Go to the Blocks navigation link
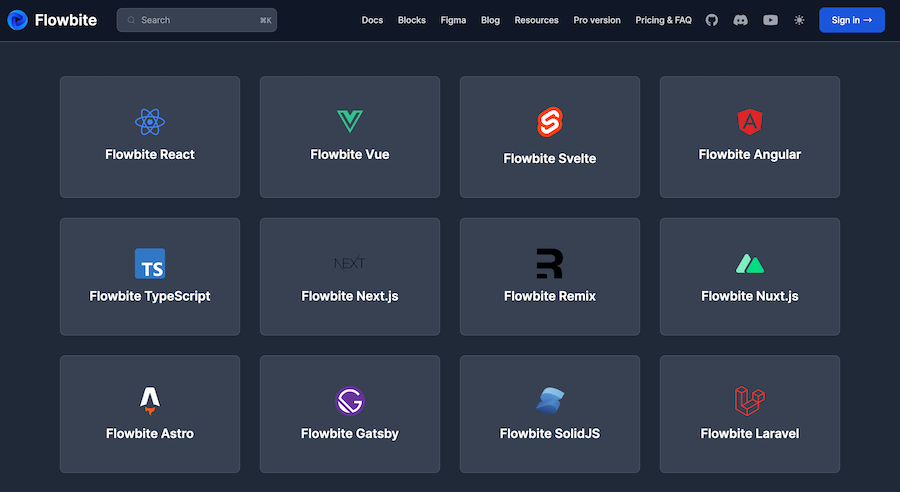The height and width of the screenshot is (492, 900). [411, 20]
